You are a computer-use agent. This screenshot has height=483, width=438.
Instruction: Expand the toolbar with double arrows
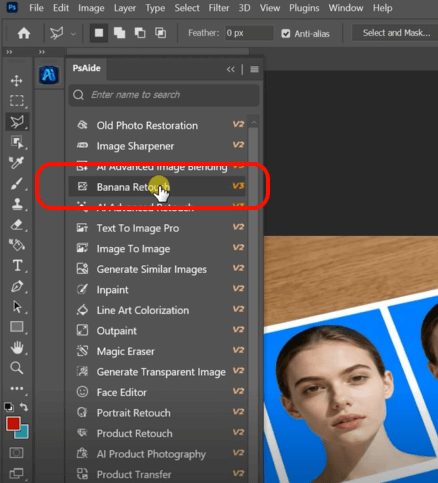coord(9,52)
